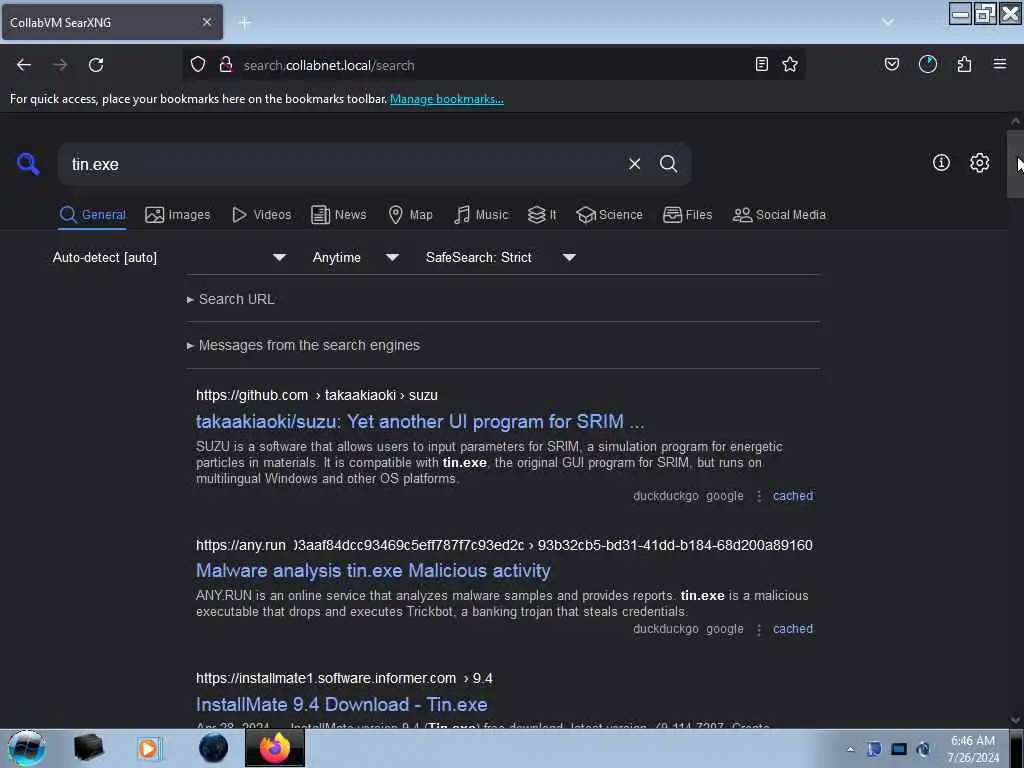The height and width of the screenshot is (768, 1024).
Task: Toggle reader view icon in address bar
Action: (x=761, y=64)
